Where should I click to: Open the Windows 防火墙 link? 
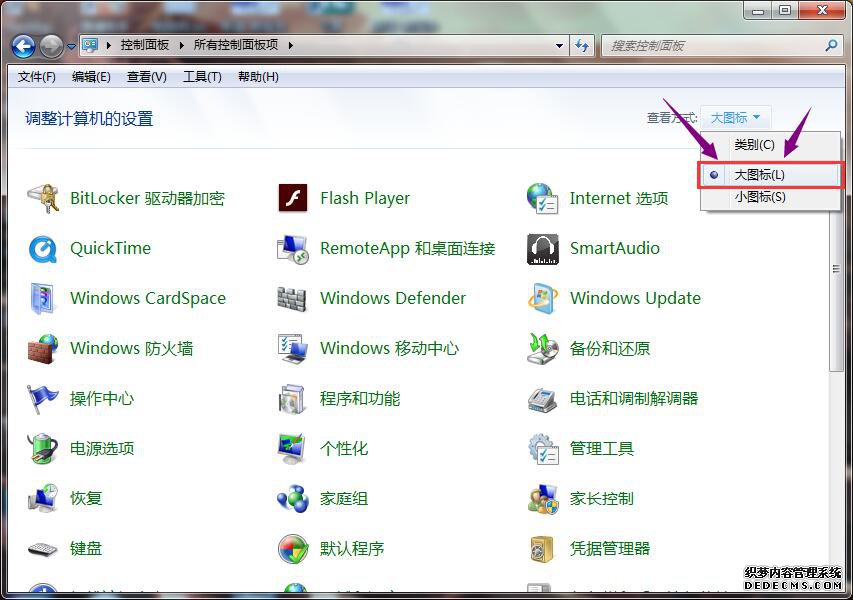click(x=132, y=349)
